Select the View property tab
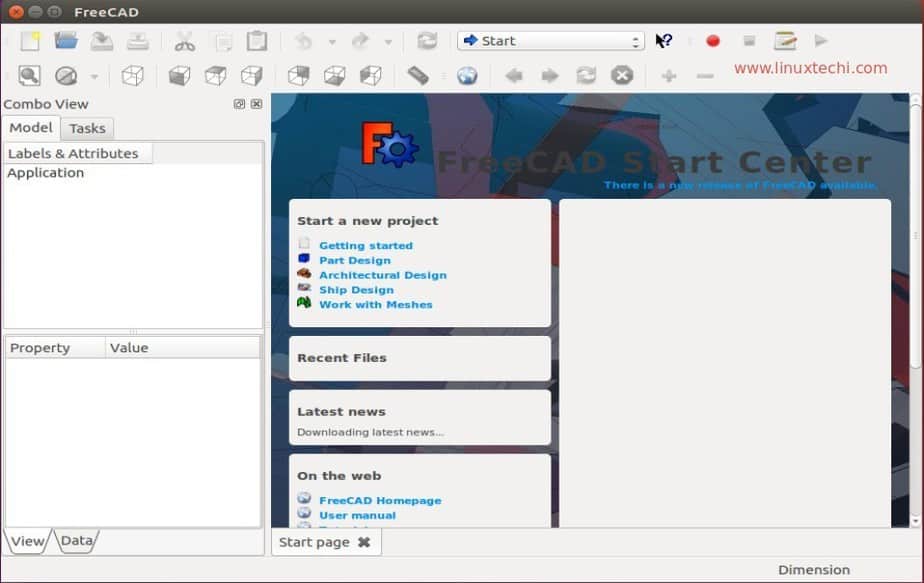 [27, 541]
